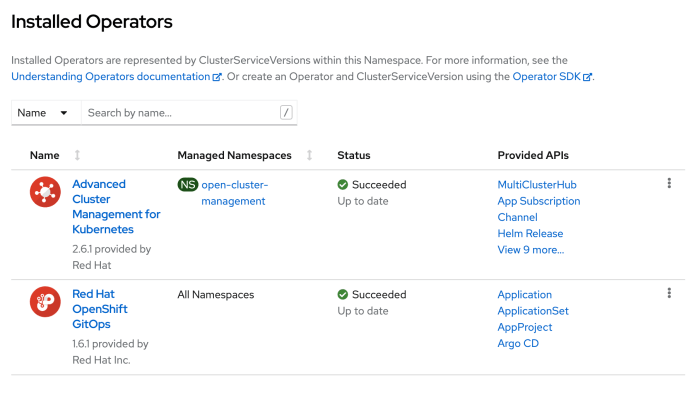This screenshot has width=696, height=400.
Task: Click Up to date text in Advanced Cluster row
Action: tap(363, 201)
